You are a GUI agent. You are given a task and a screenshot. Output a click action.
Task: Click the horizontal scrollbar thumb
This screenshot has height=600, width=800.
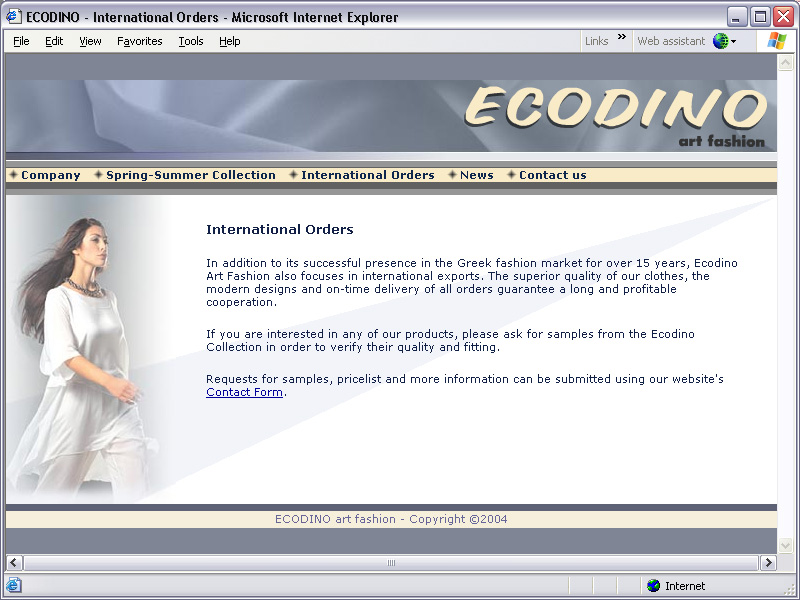pyautogui.click(x=391, y=563)
